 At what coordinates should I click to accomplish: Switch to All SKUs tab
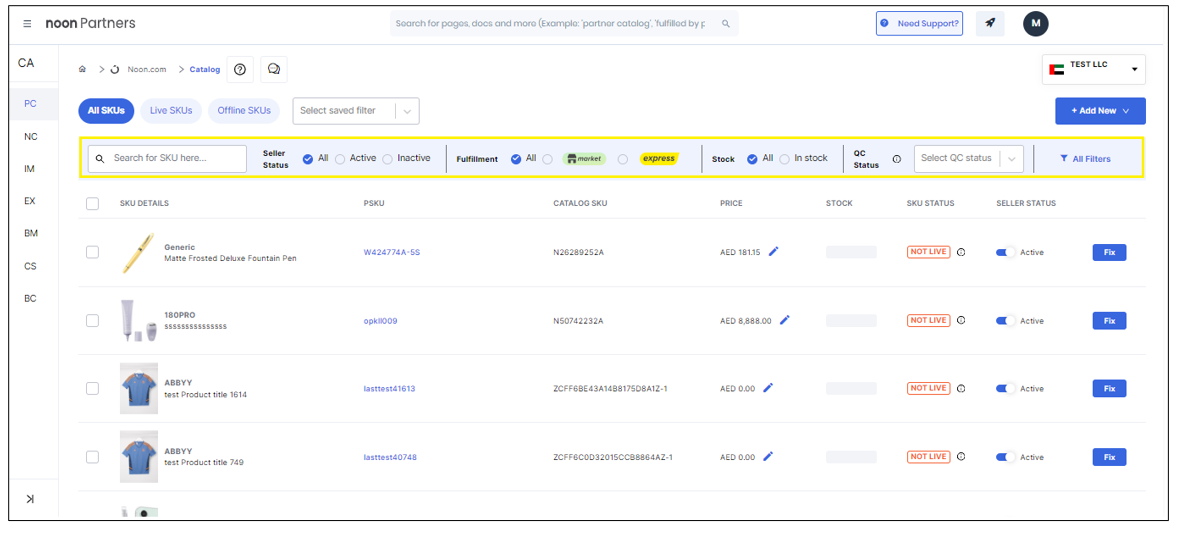(x=106, y=110)
